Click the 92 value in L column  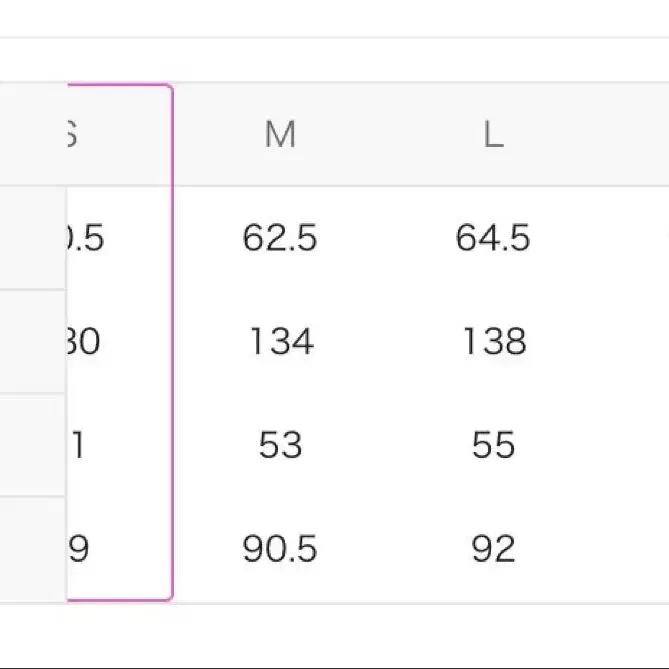pyautogui.click(x=493, y=548)
